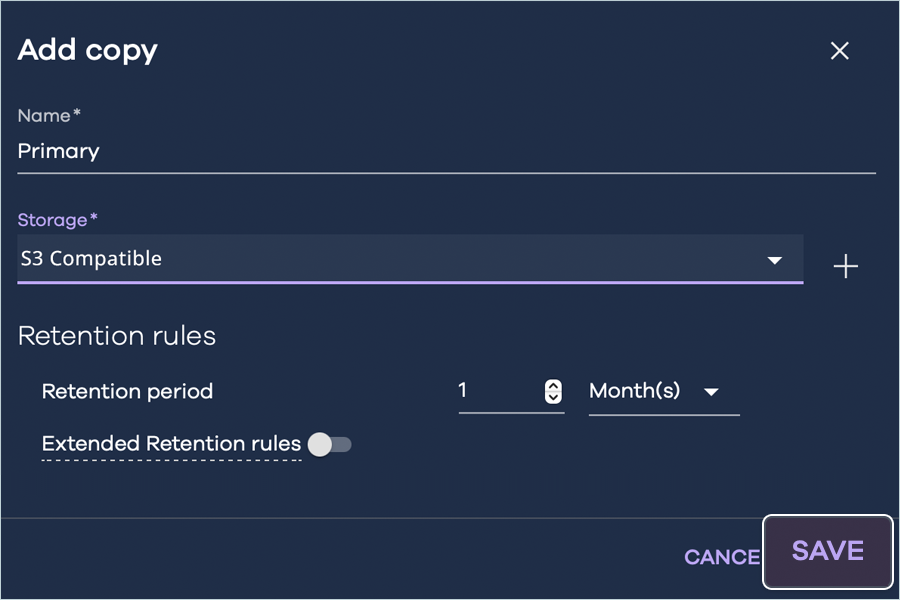The height and width of the screenshot is (600, 900).
Task: Click the Retention period label
Action: (x=127, y=391)
